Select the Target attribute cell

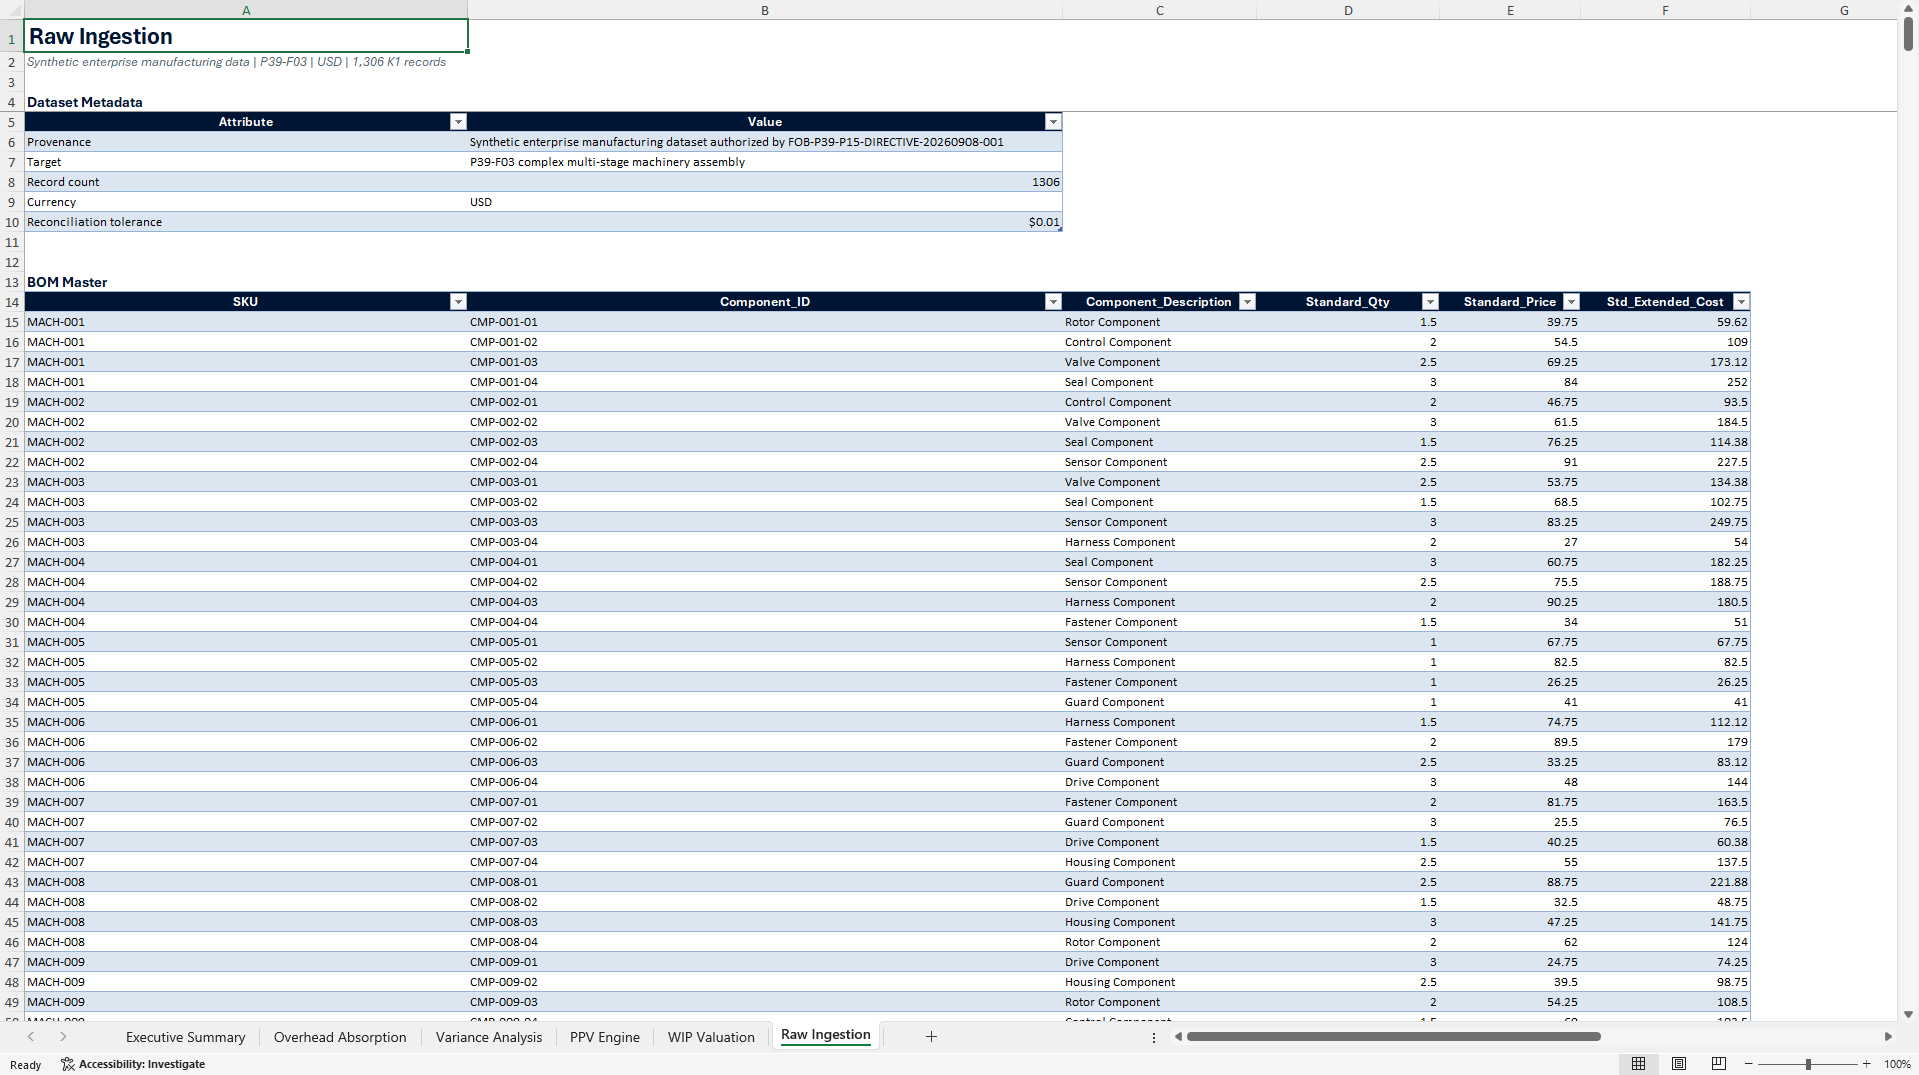pos(246,162)
